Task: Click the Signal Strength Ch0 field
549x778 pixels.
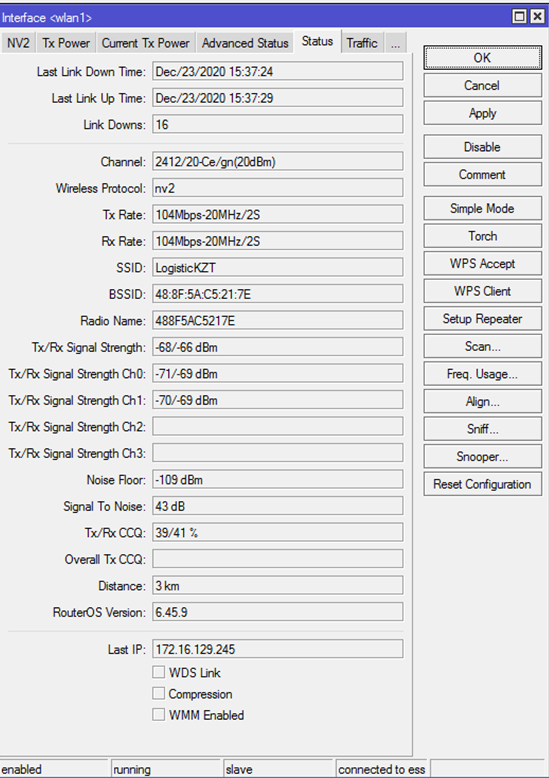Action: pyautogui.click(x=277, y=374)
